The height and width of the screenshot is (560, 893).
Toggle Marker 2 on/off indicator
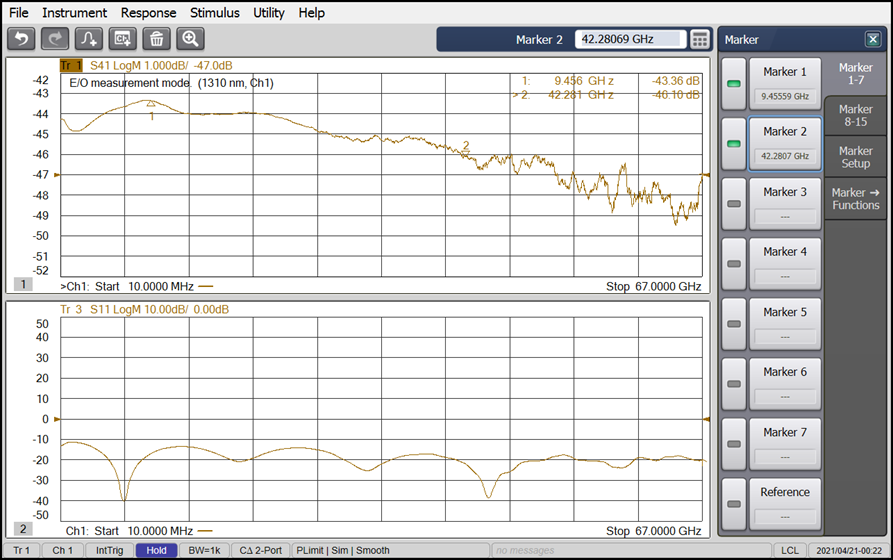coord(734,145)
